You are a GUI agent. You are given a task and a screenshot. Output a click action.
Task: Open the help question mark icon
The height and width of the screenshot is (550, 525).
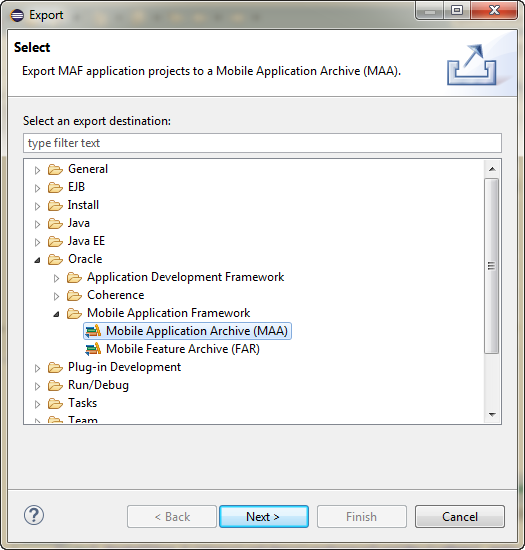[34, 516]
